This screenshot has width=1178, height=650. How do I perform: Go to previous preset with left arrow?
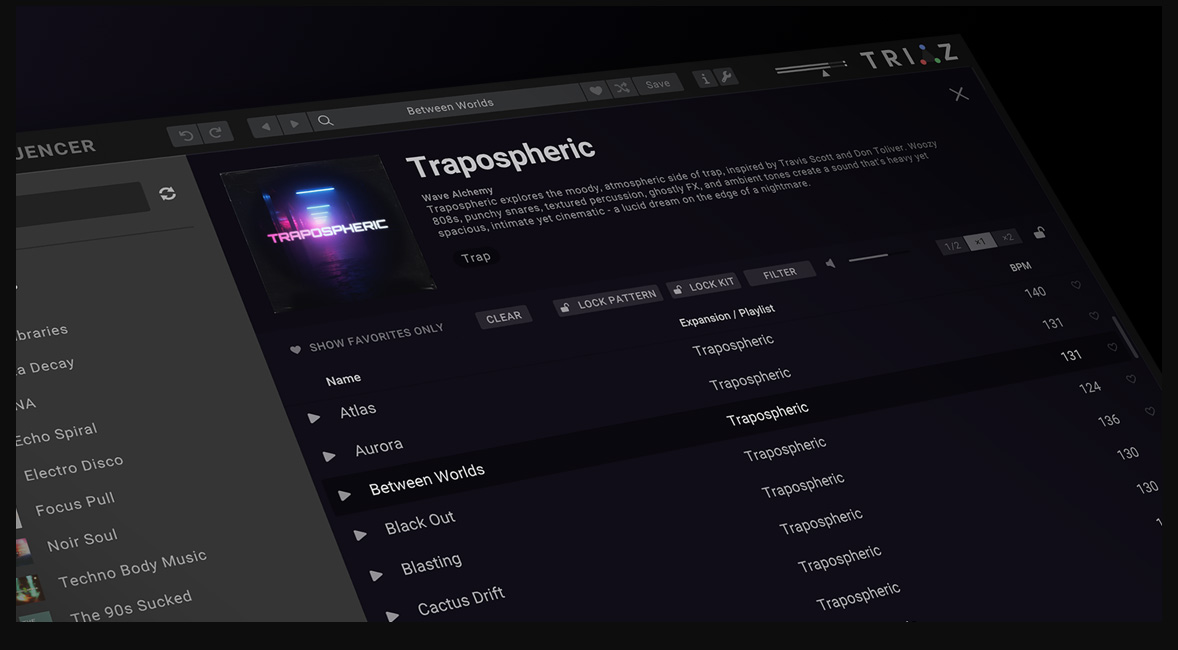point(265,126)
